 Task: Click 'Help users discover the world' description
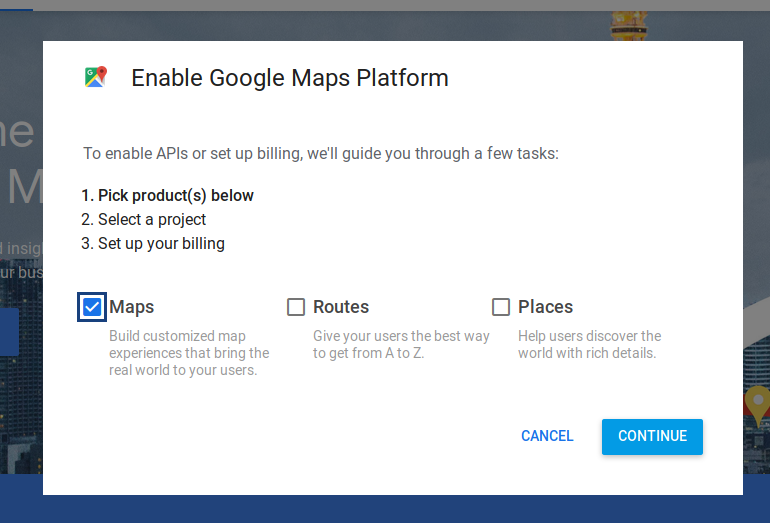(x=589, y=344)
